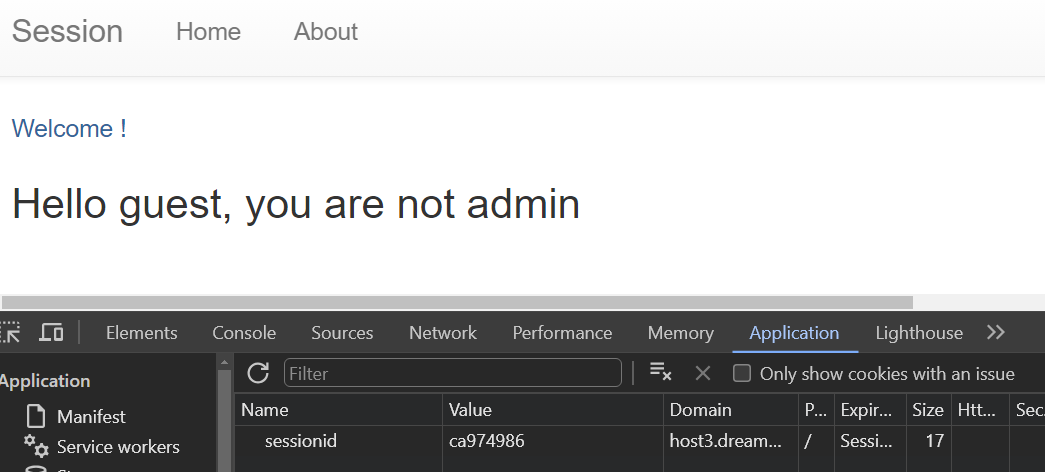Click the Session brand link

point(67,31)
